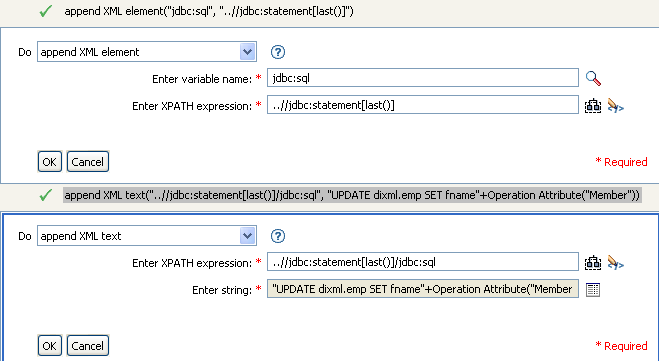
Task: Expand the append XML element Do dropdown
Action: pos(248,52)
